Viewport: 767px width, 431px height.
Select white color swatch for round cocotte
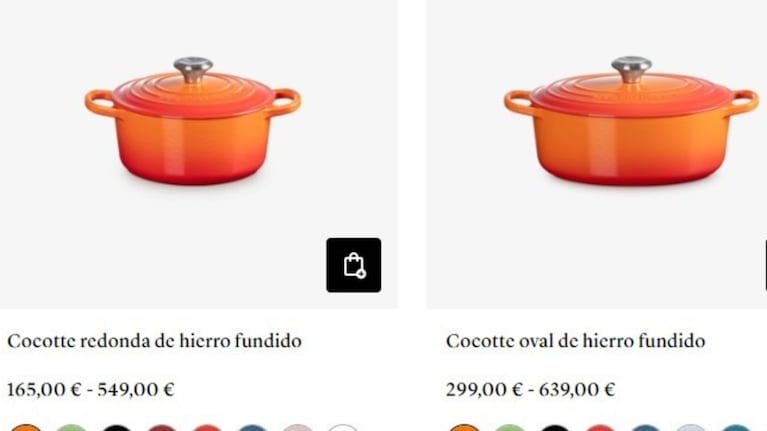(342, 429)
